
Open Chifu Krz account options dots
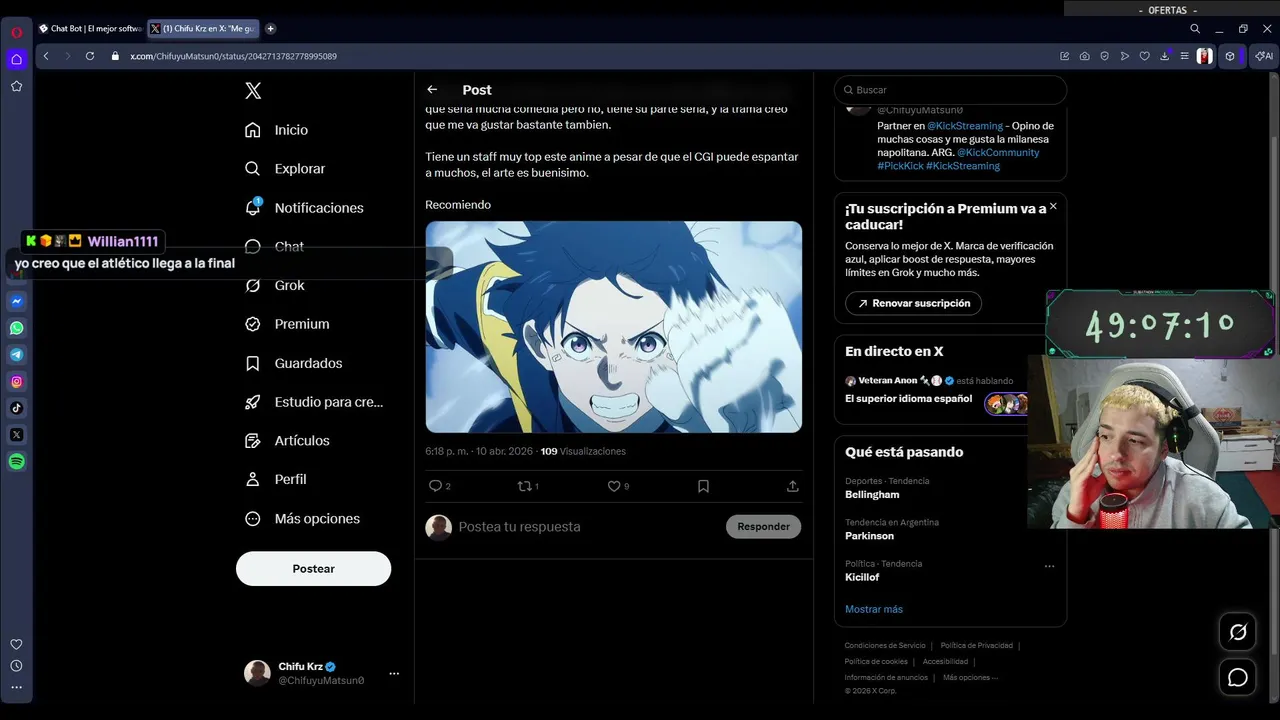pyautogui.click(x=394, y=673)
